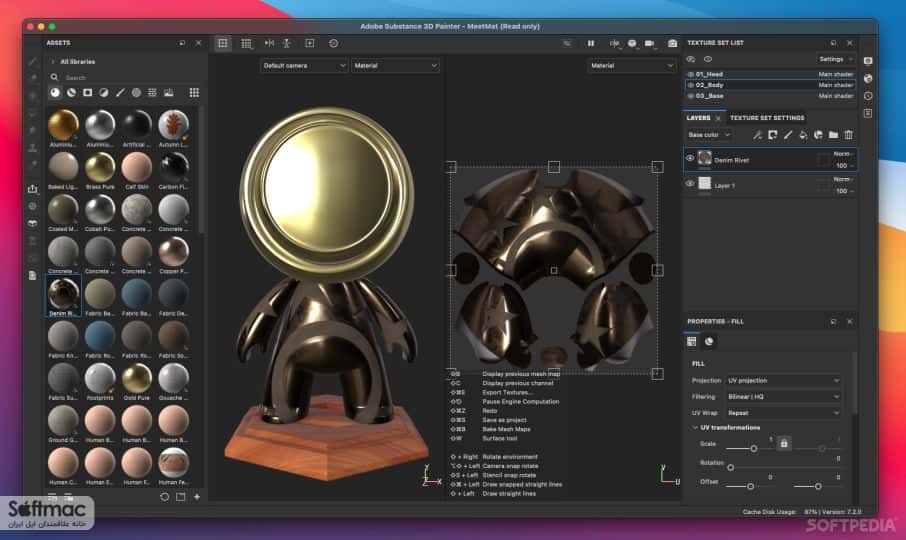The height and width of the screenshot is (540, 906).
Task: Switch to Texture Set Settings tab
Action: click(767, 118)
